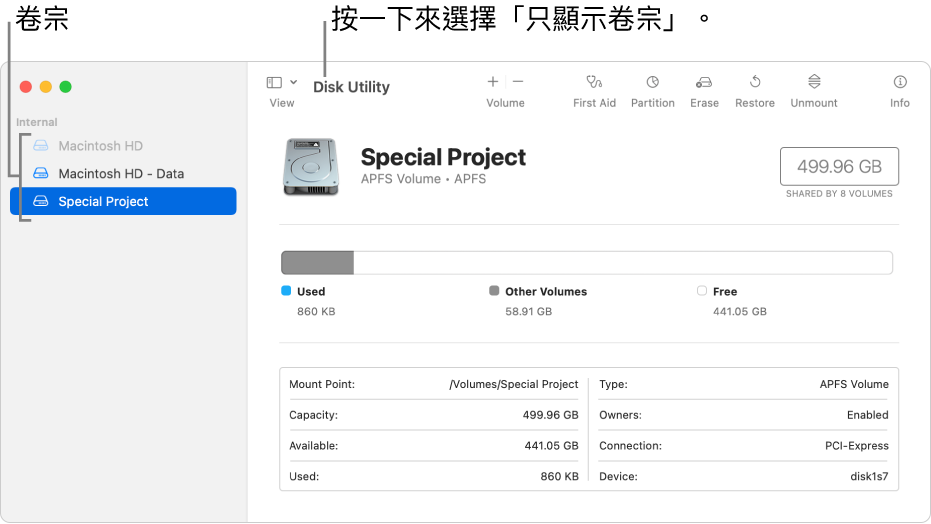Click the Volume toolbar label
Image resolution: width=931 pixels, height=524 pixels.
click(x=505, y=103)
